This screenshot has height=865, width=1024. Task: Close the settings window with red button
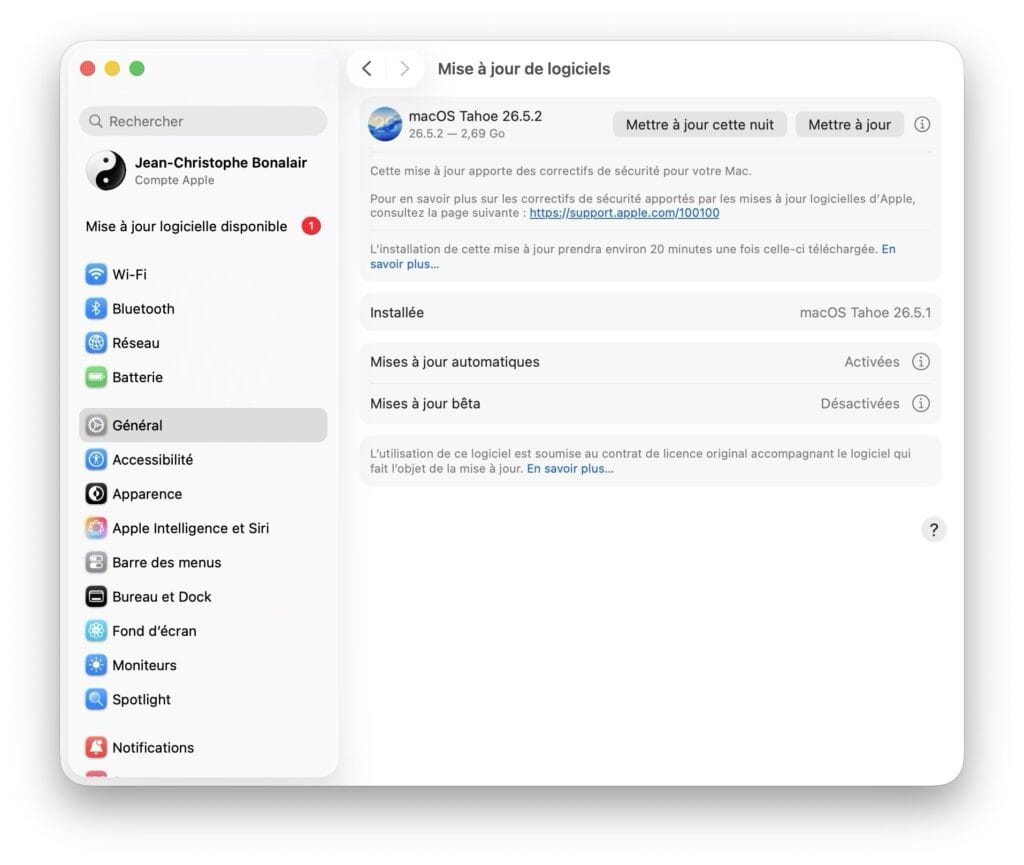point(88,69)
